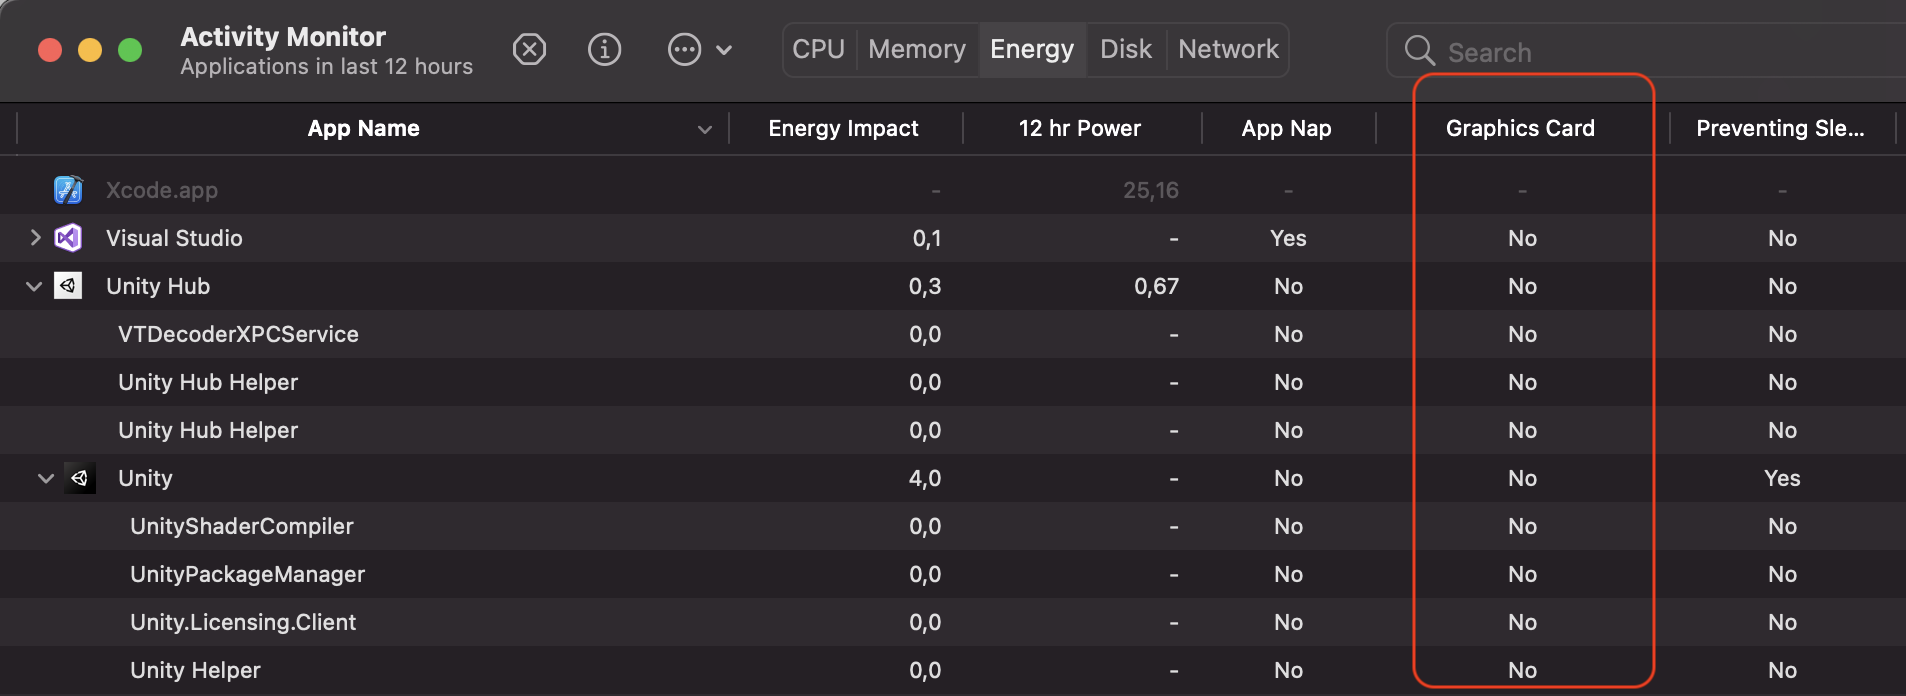
Task: Switch to the Memory tab
Action: (x=917, y=49)
